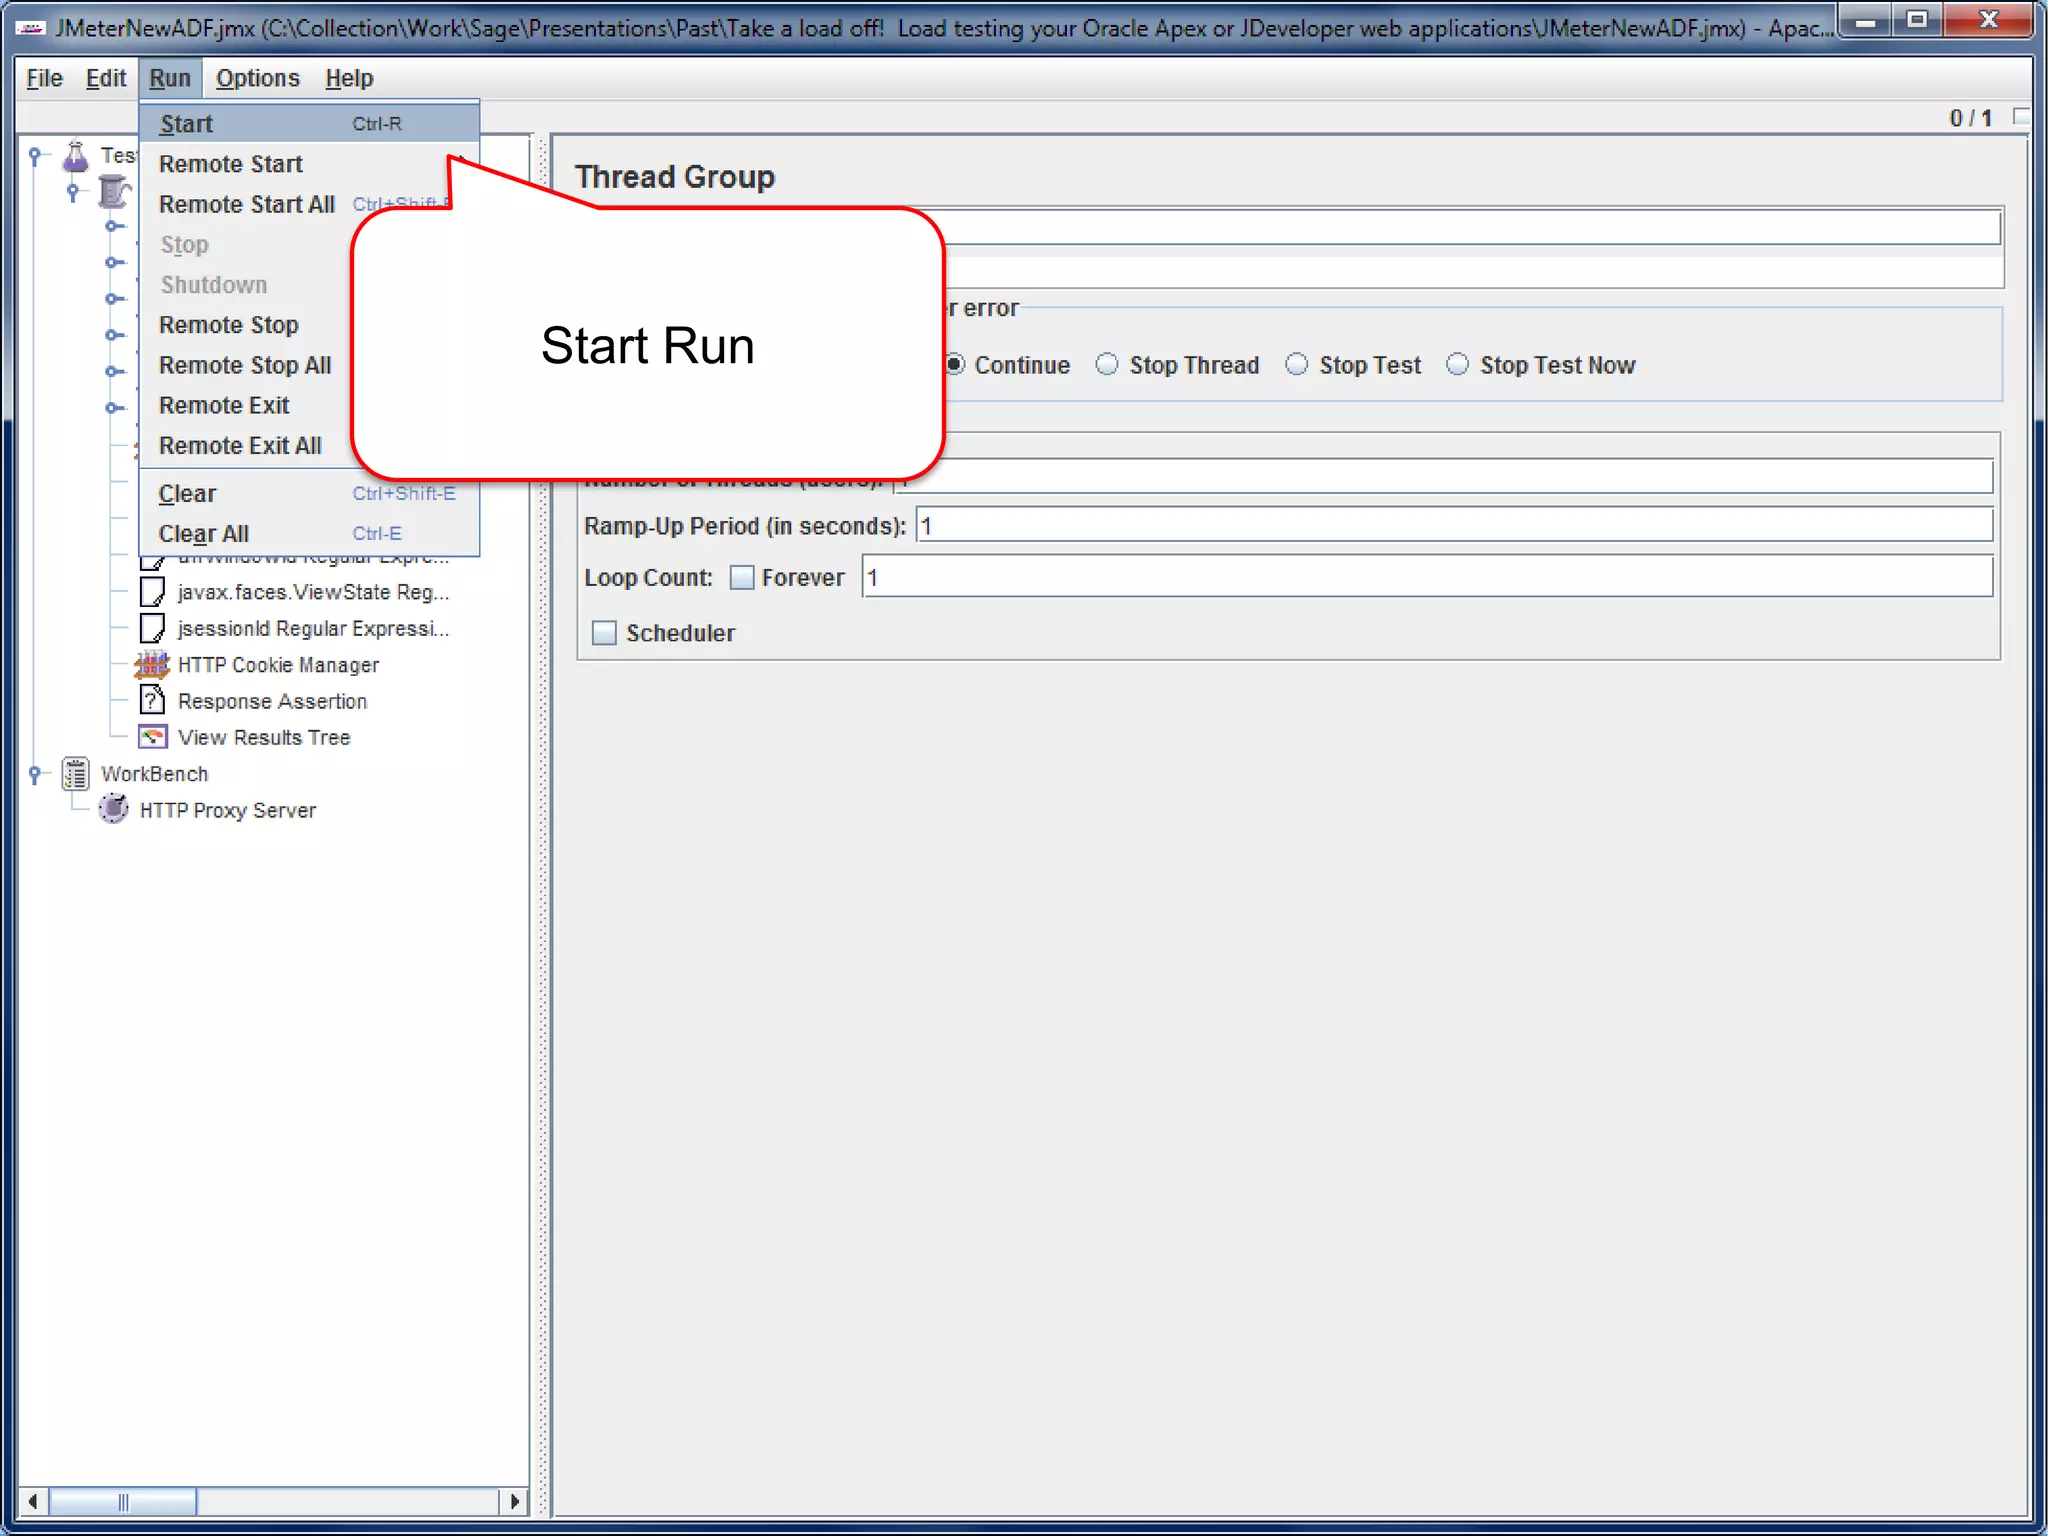The height and width of the screenshot is (1536, 2048).
Task: Enable the Scheduler checkbox
Action: [x=604, y=633]
